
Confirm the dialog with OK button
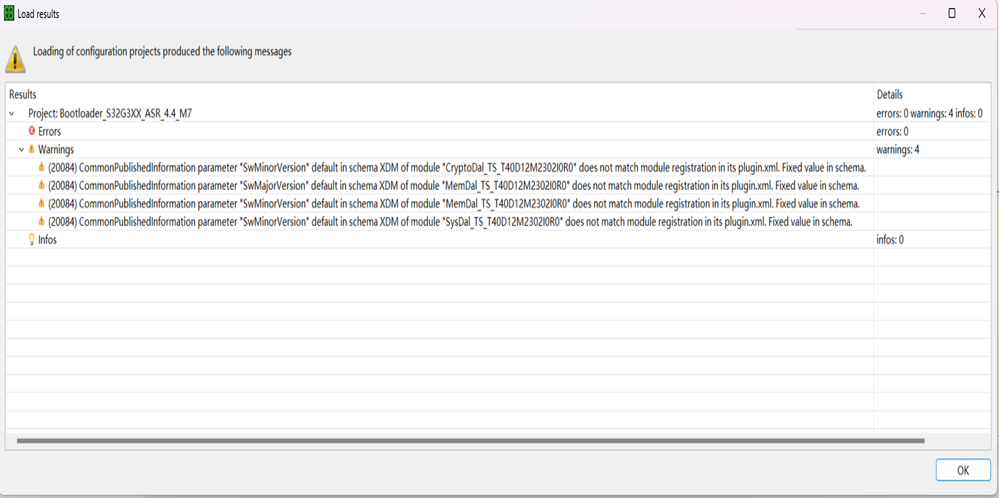(x=963, y=470)
